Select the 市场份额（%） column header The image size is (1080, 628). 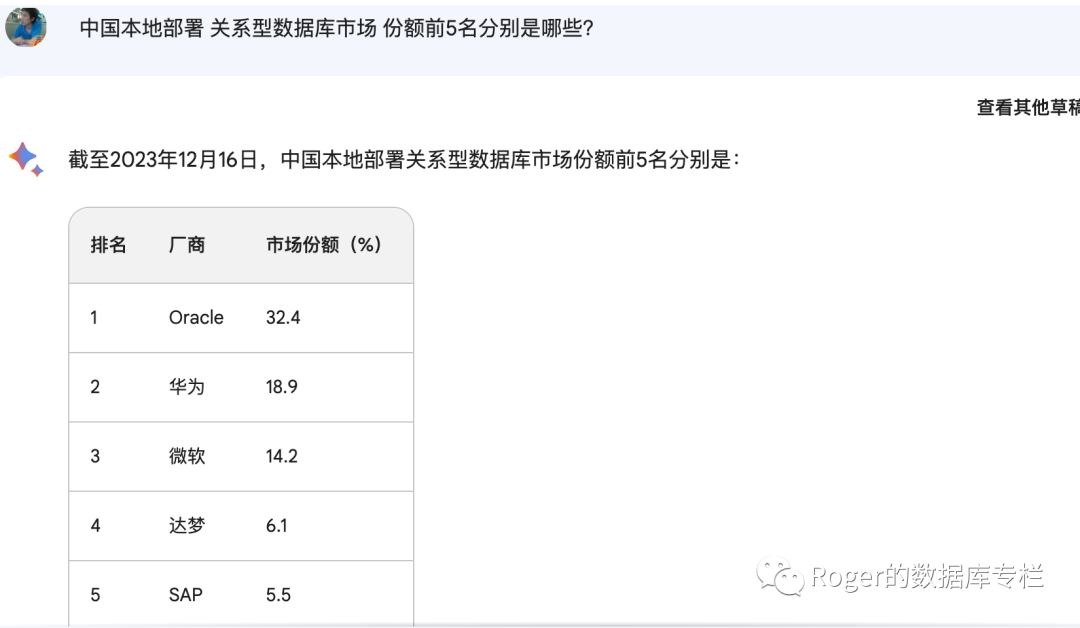click(x=324, y=244)
